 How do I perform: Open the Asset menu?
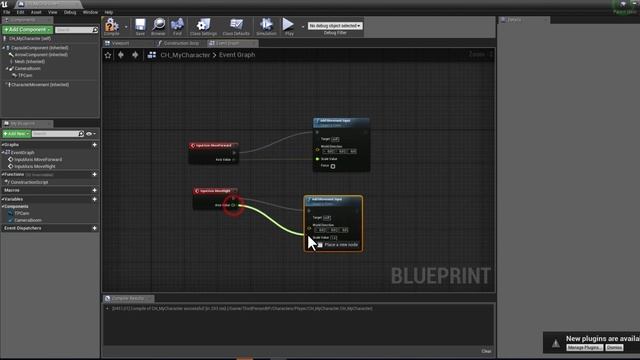pyautogui.click(x=36, y=12)
